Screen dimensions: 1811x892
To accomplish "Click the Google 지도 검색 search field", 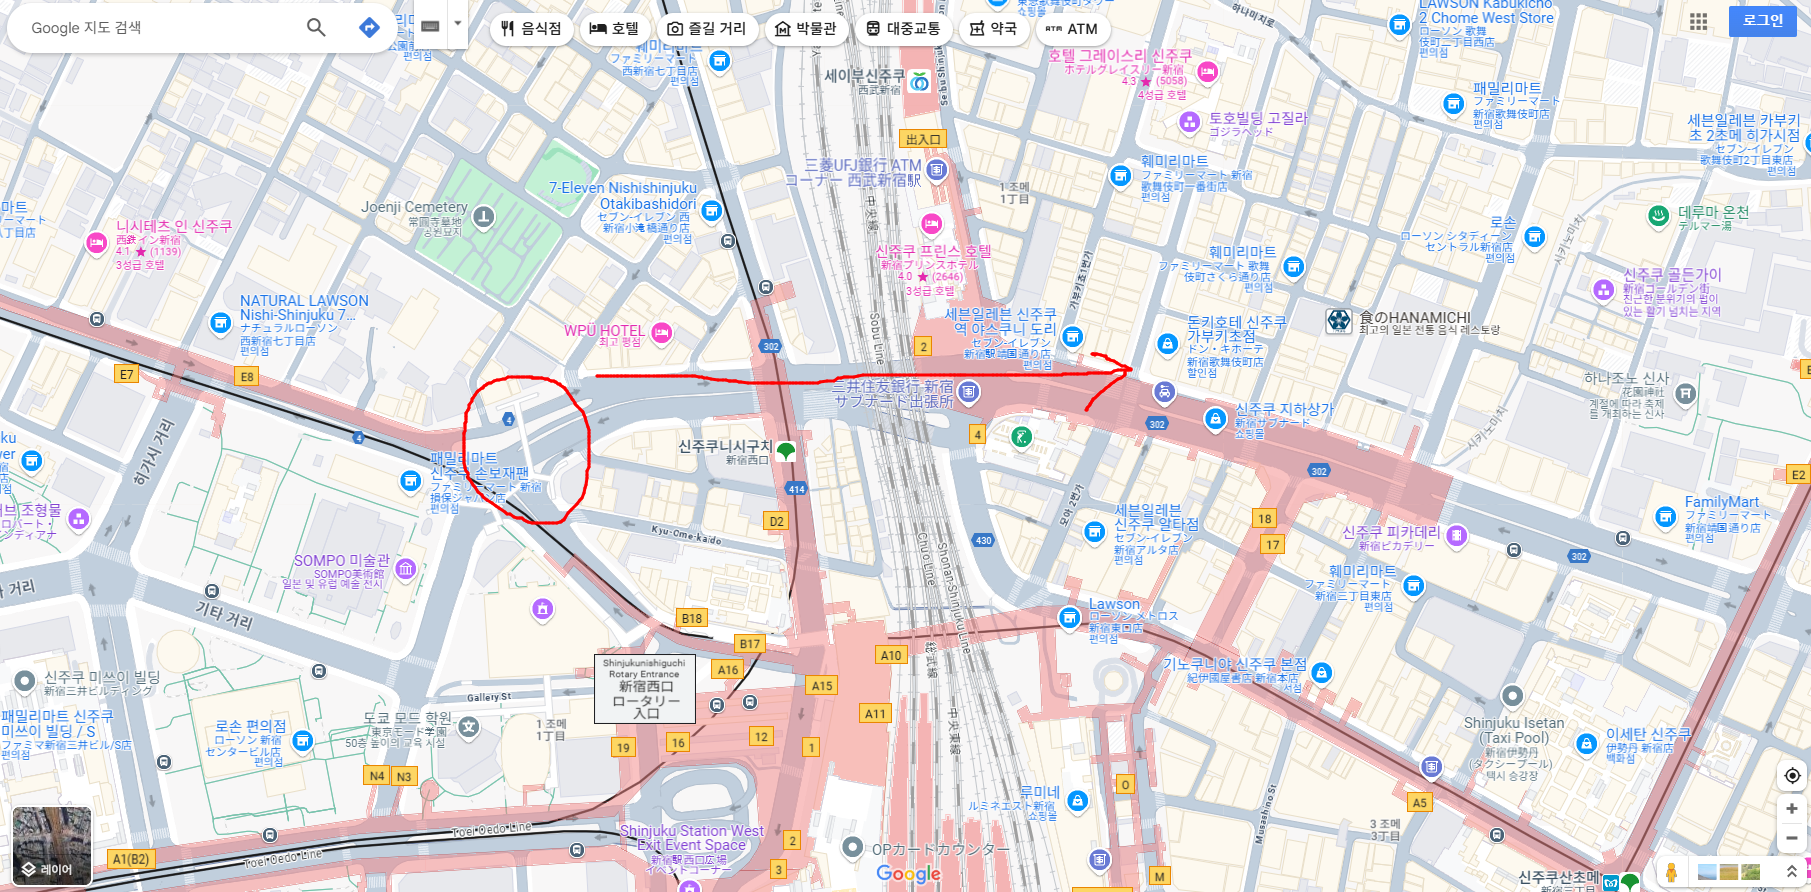I will coord(160,28).
